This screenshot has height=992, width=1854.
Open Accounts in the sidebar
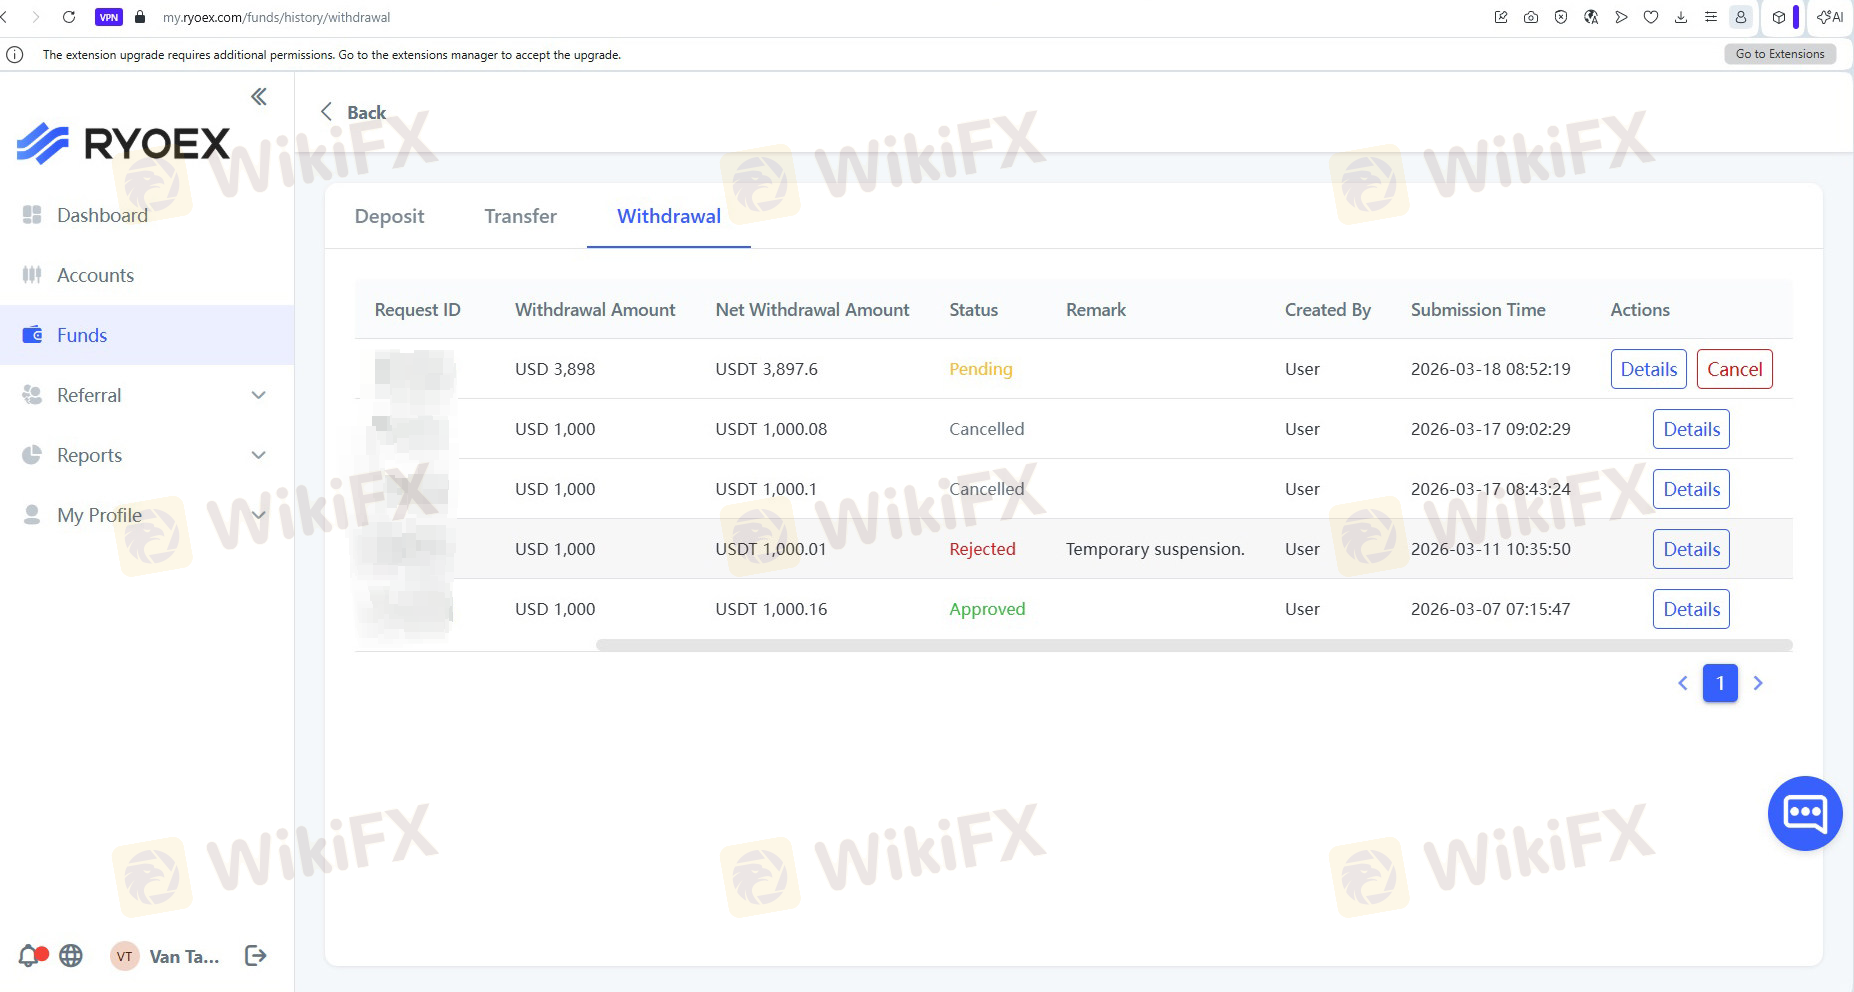coord(95,275)
